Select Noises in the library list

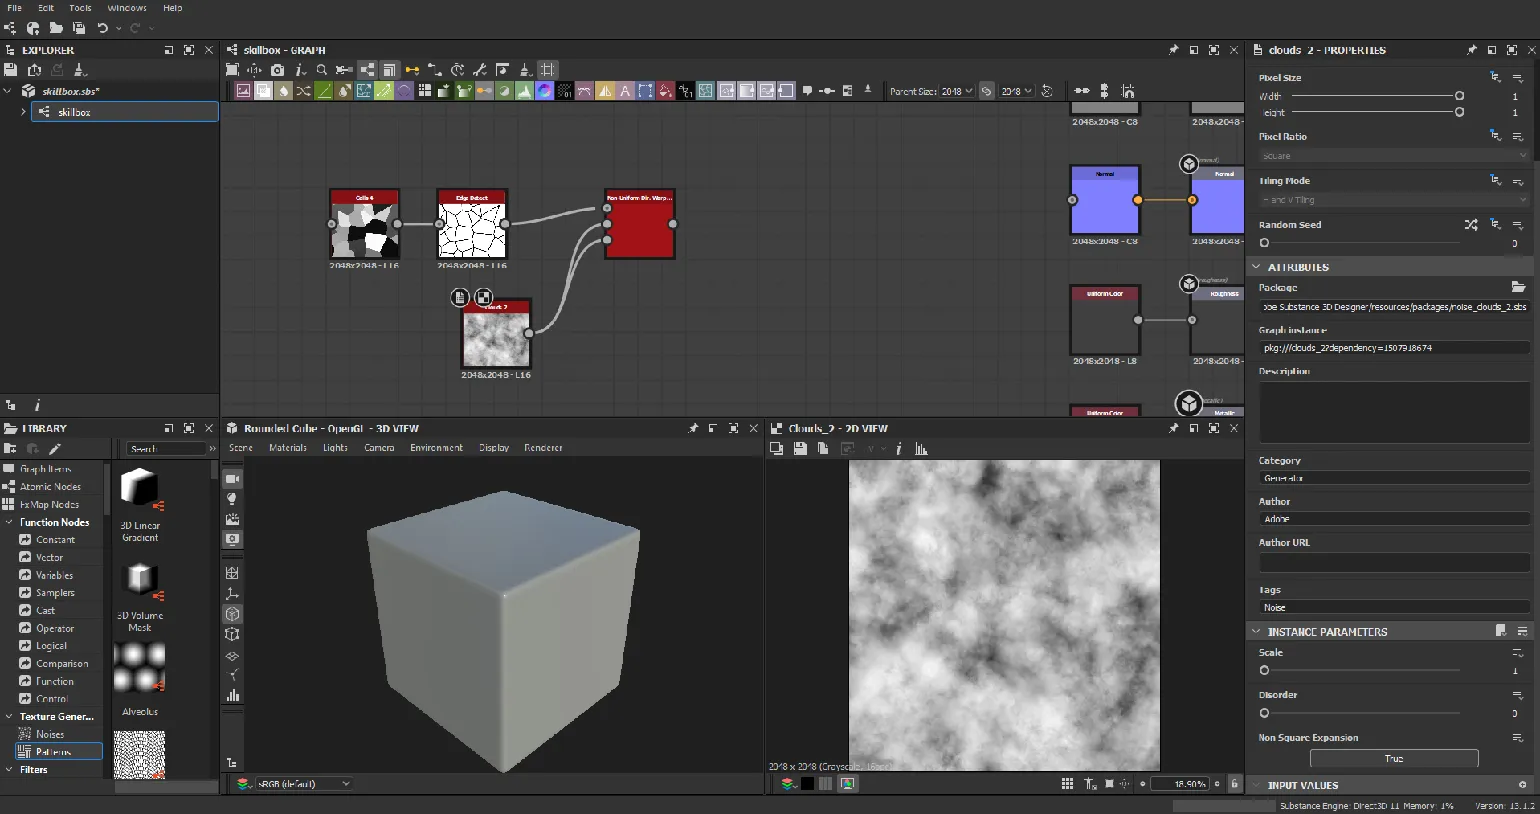[x=50, y=734]
